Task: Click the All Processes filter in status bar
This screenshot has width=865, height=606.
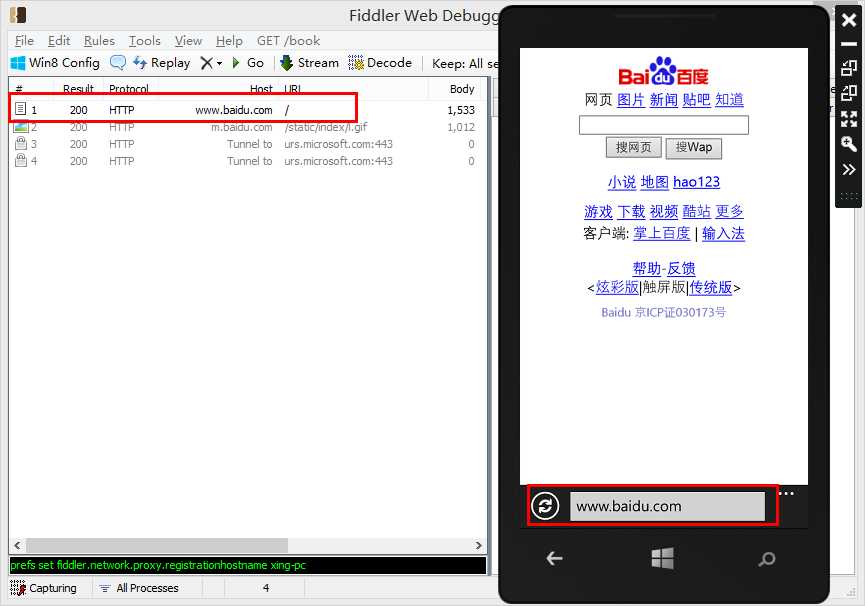Action: pyautogui.click(x=138, y=588)
